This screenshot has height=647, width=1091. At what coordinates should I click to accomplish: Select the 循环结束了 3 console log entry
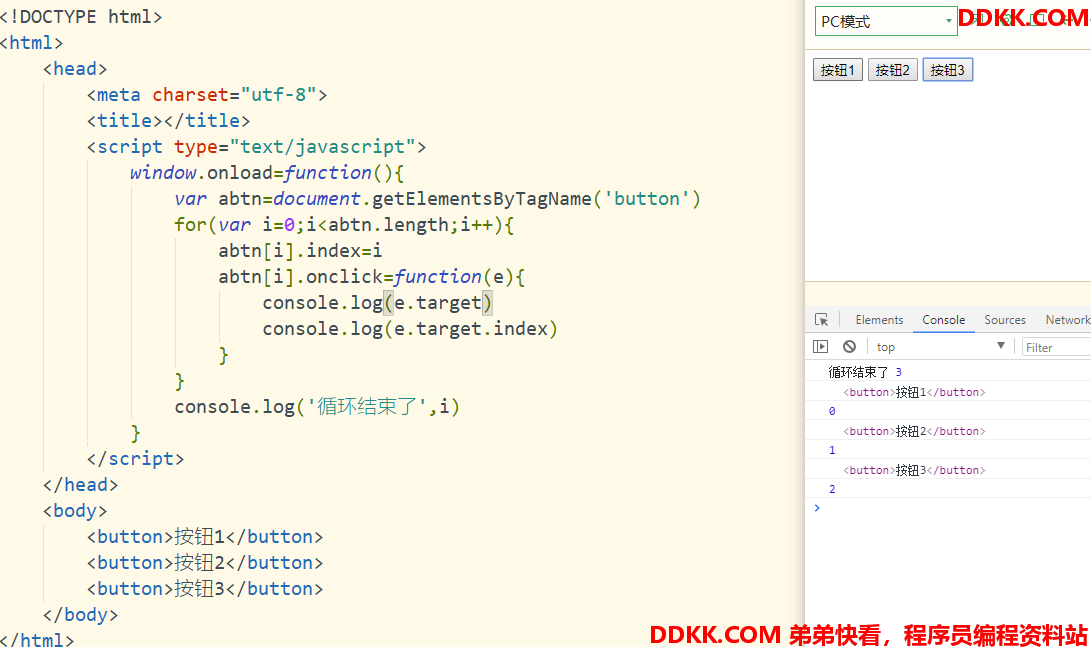click(865, 372)
